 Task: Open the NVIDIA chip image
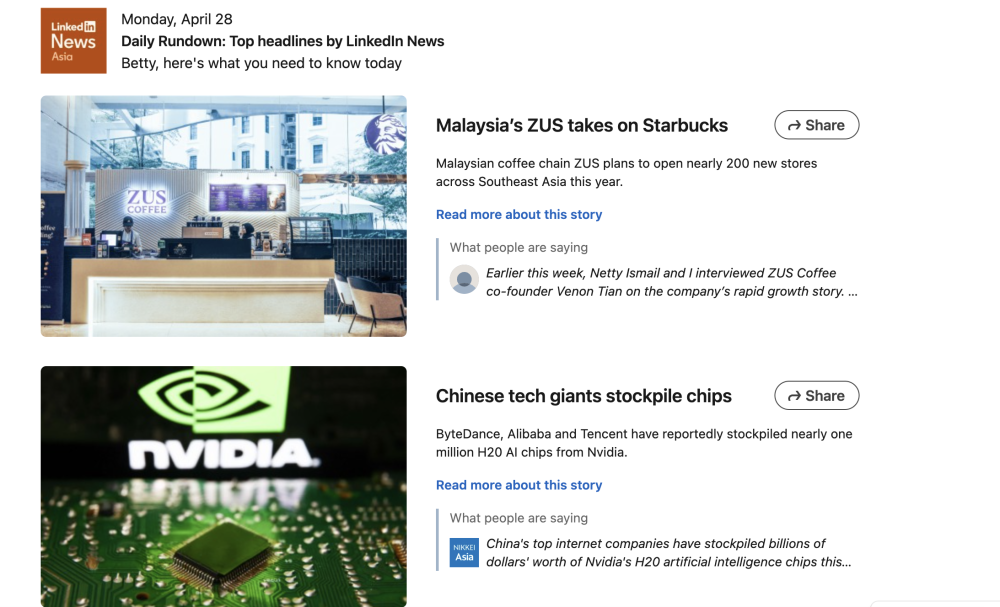tap(224, 486)
